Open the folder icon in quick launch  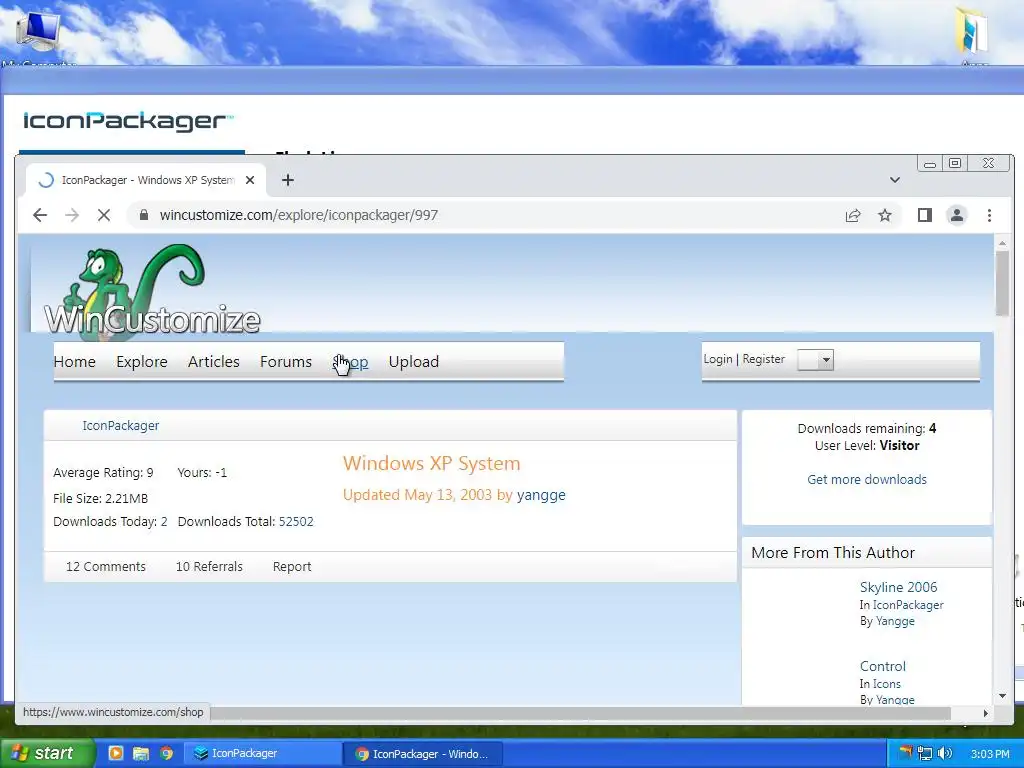tap(141, 753)
